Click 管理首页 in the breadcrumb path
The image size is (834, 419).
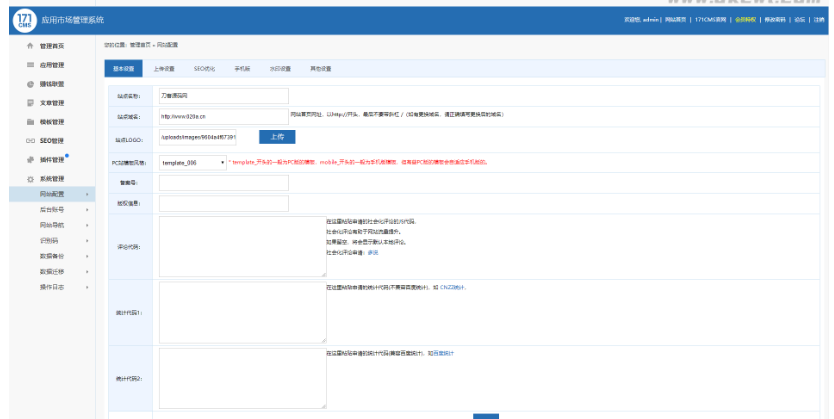pyautogui.click(x=140, y=45)
